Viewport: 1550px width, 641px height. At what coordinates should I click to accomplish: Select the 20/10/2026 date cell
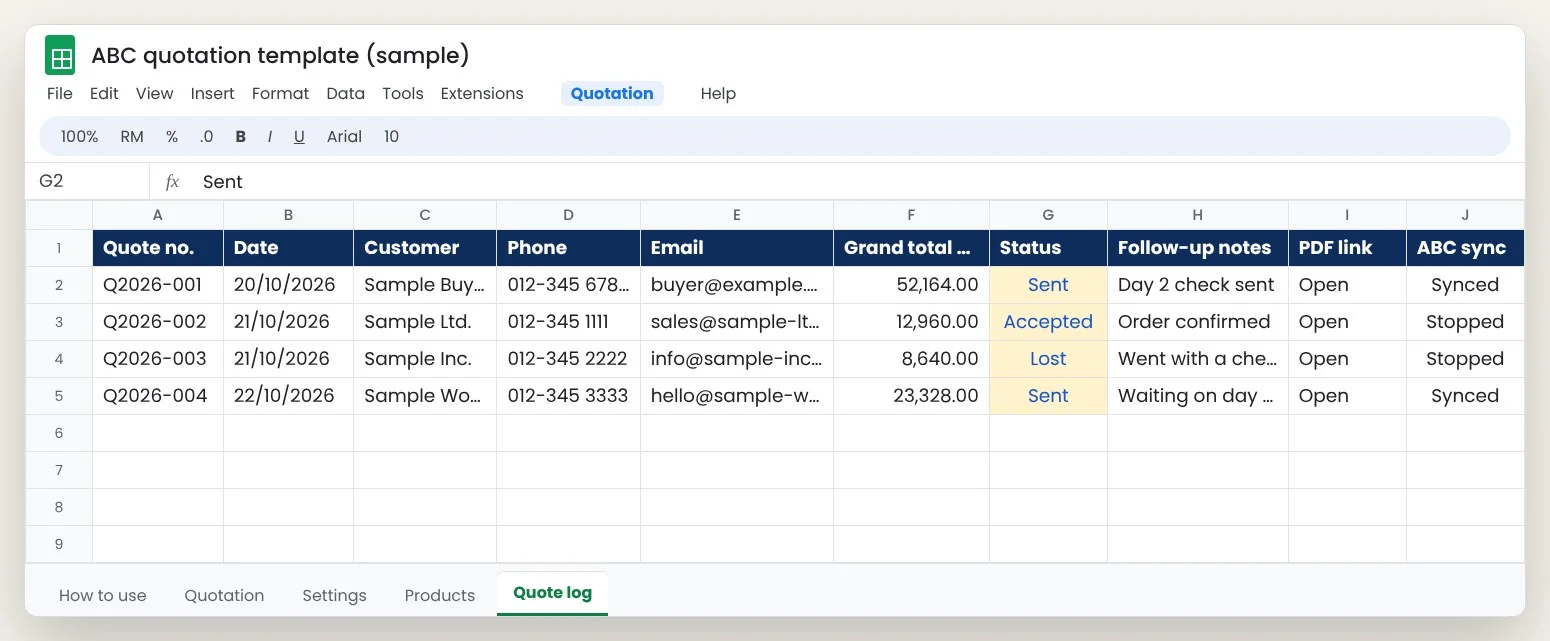click(288, 285)
